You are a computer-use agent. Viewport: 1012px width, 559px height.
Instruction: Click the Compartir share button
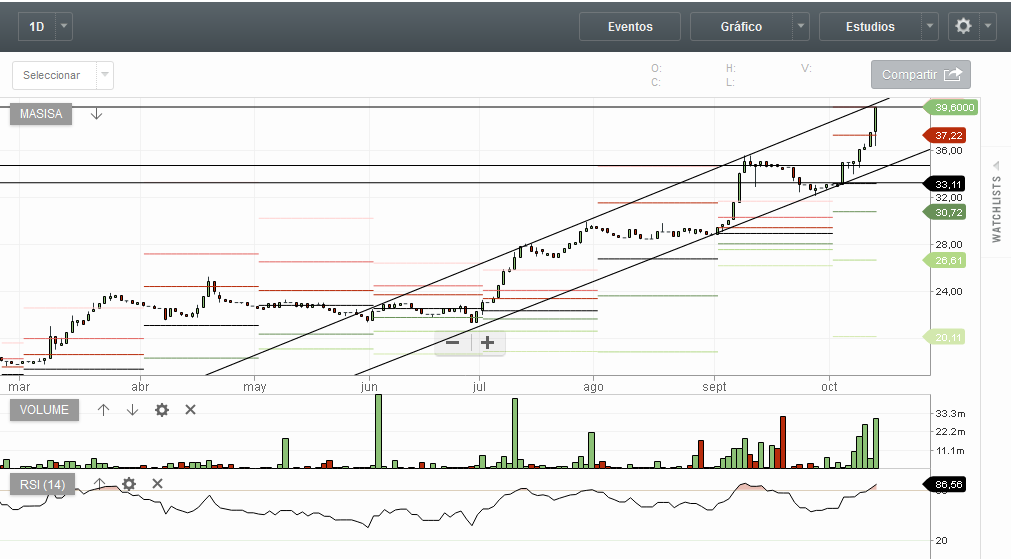[x=920, y=75]
